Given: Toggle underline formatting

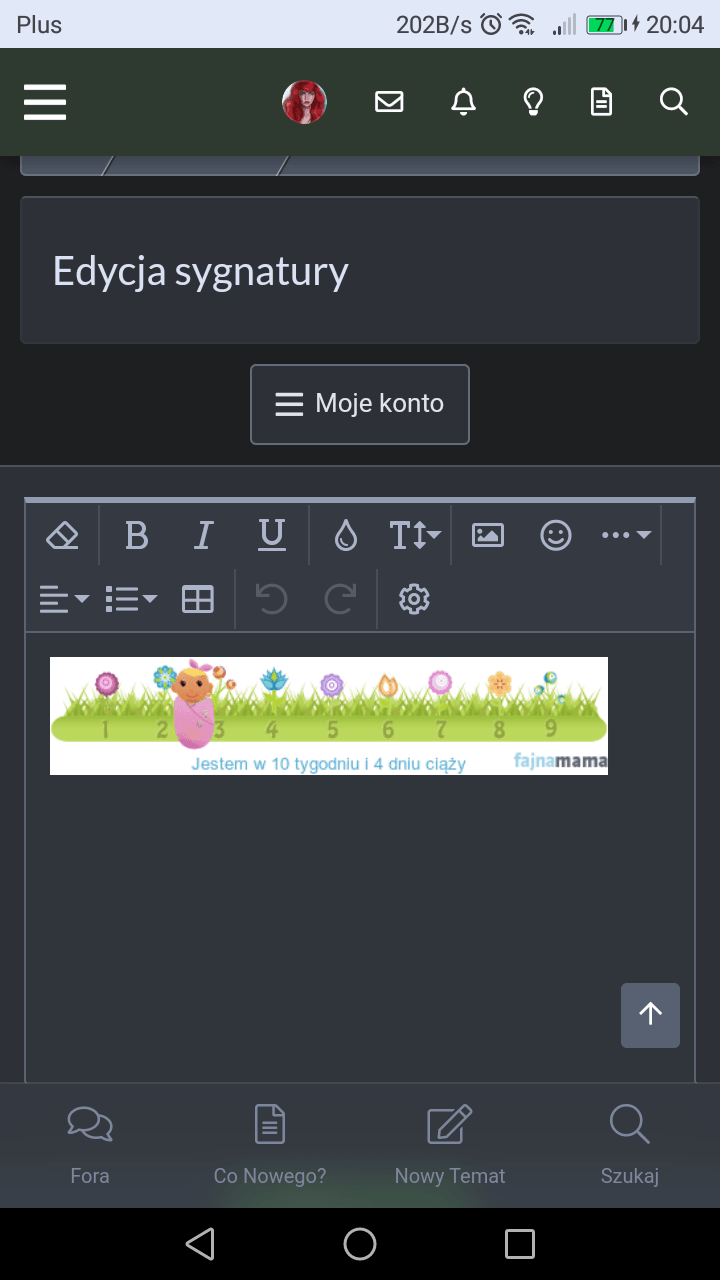Looking at the screenshot, I should 272,536.
